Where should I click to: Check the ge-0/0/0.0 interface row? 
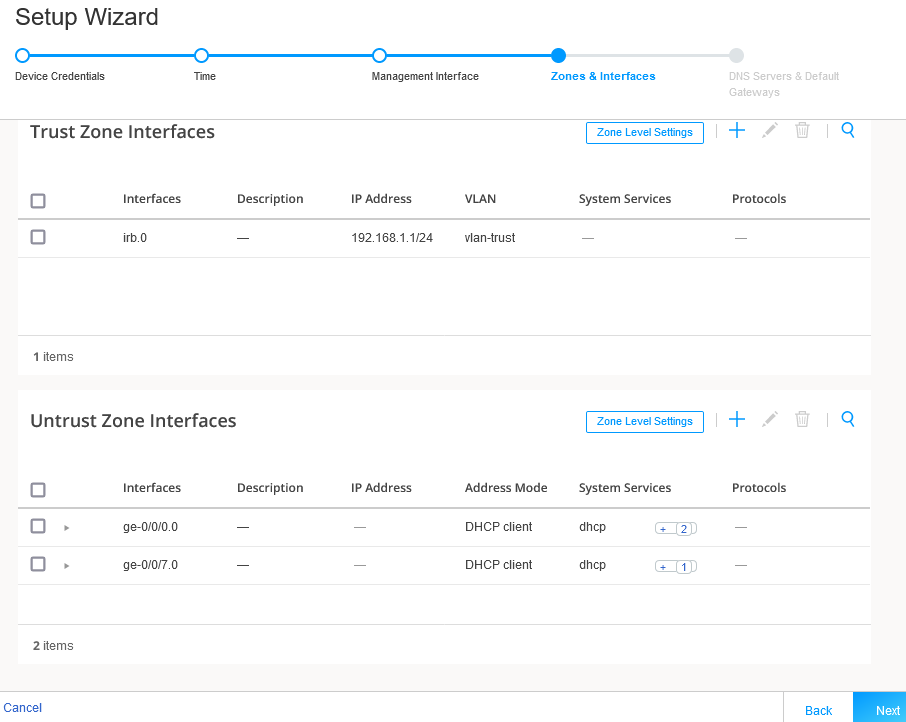37,526
